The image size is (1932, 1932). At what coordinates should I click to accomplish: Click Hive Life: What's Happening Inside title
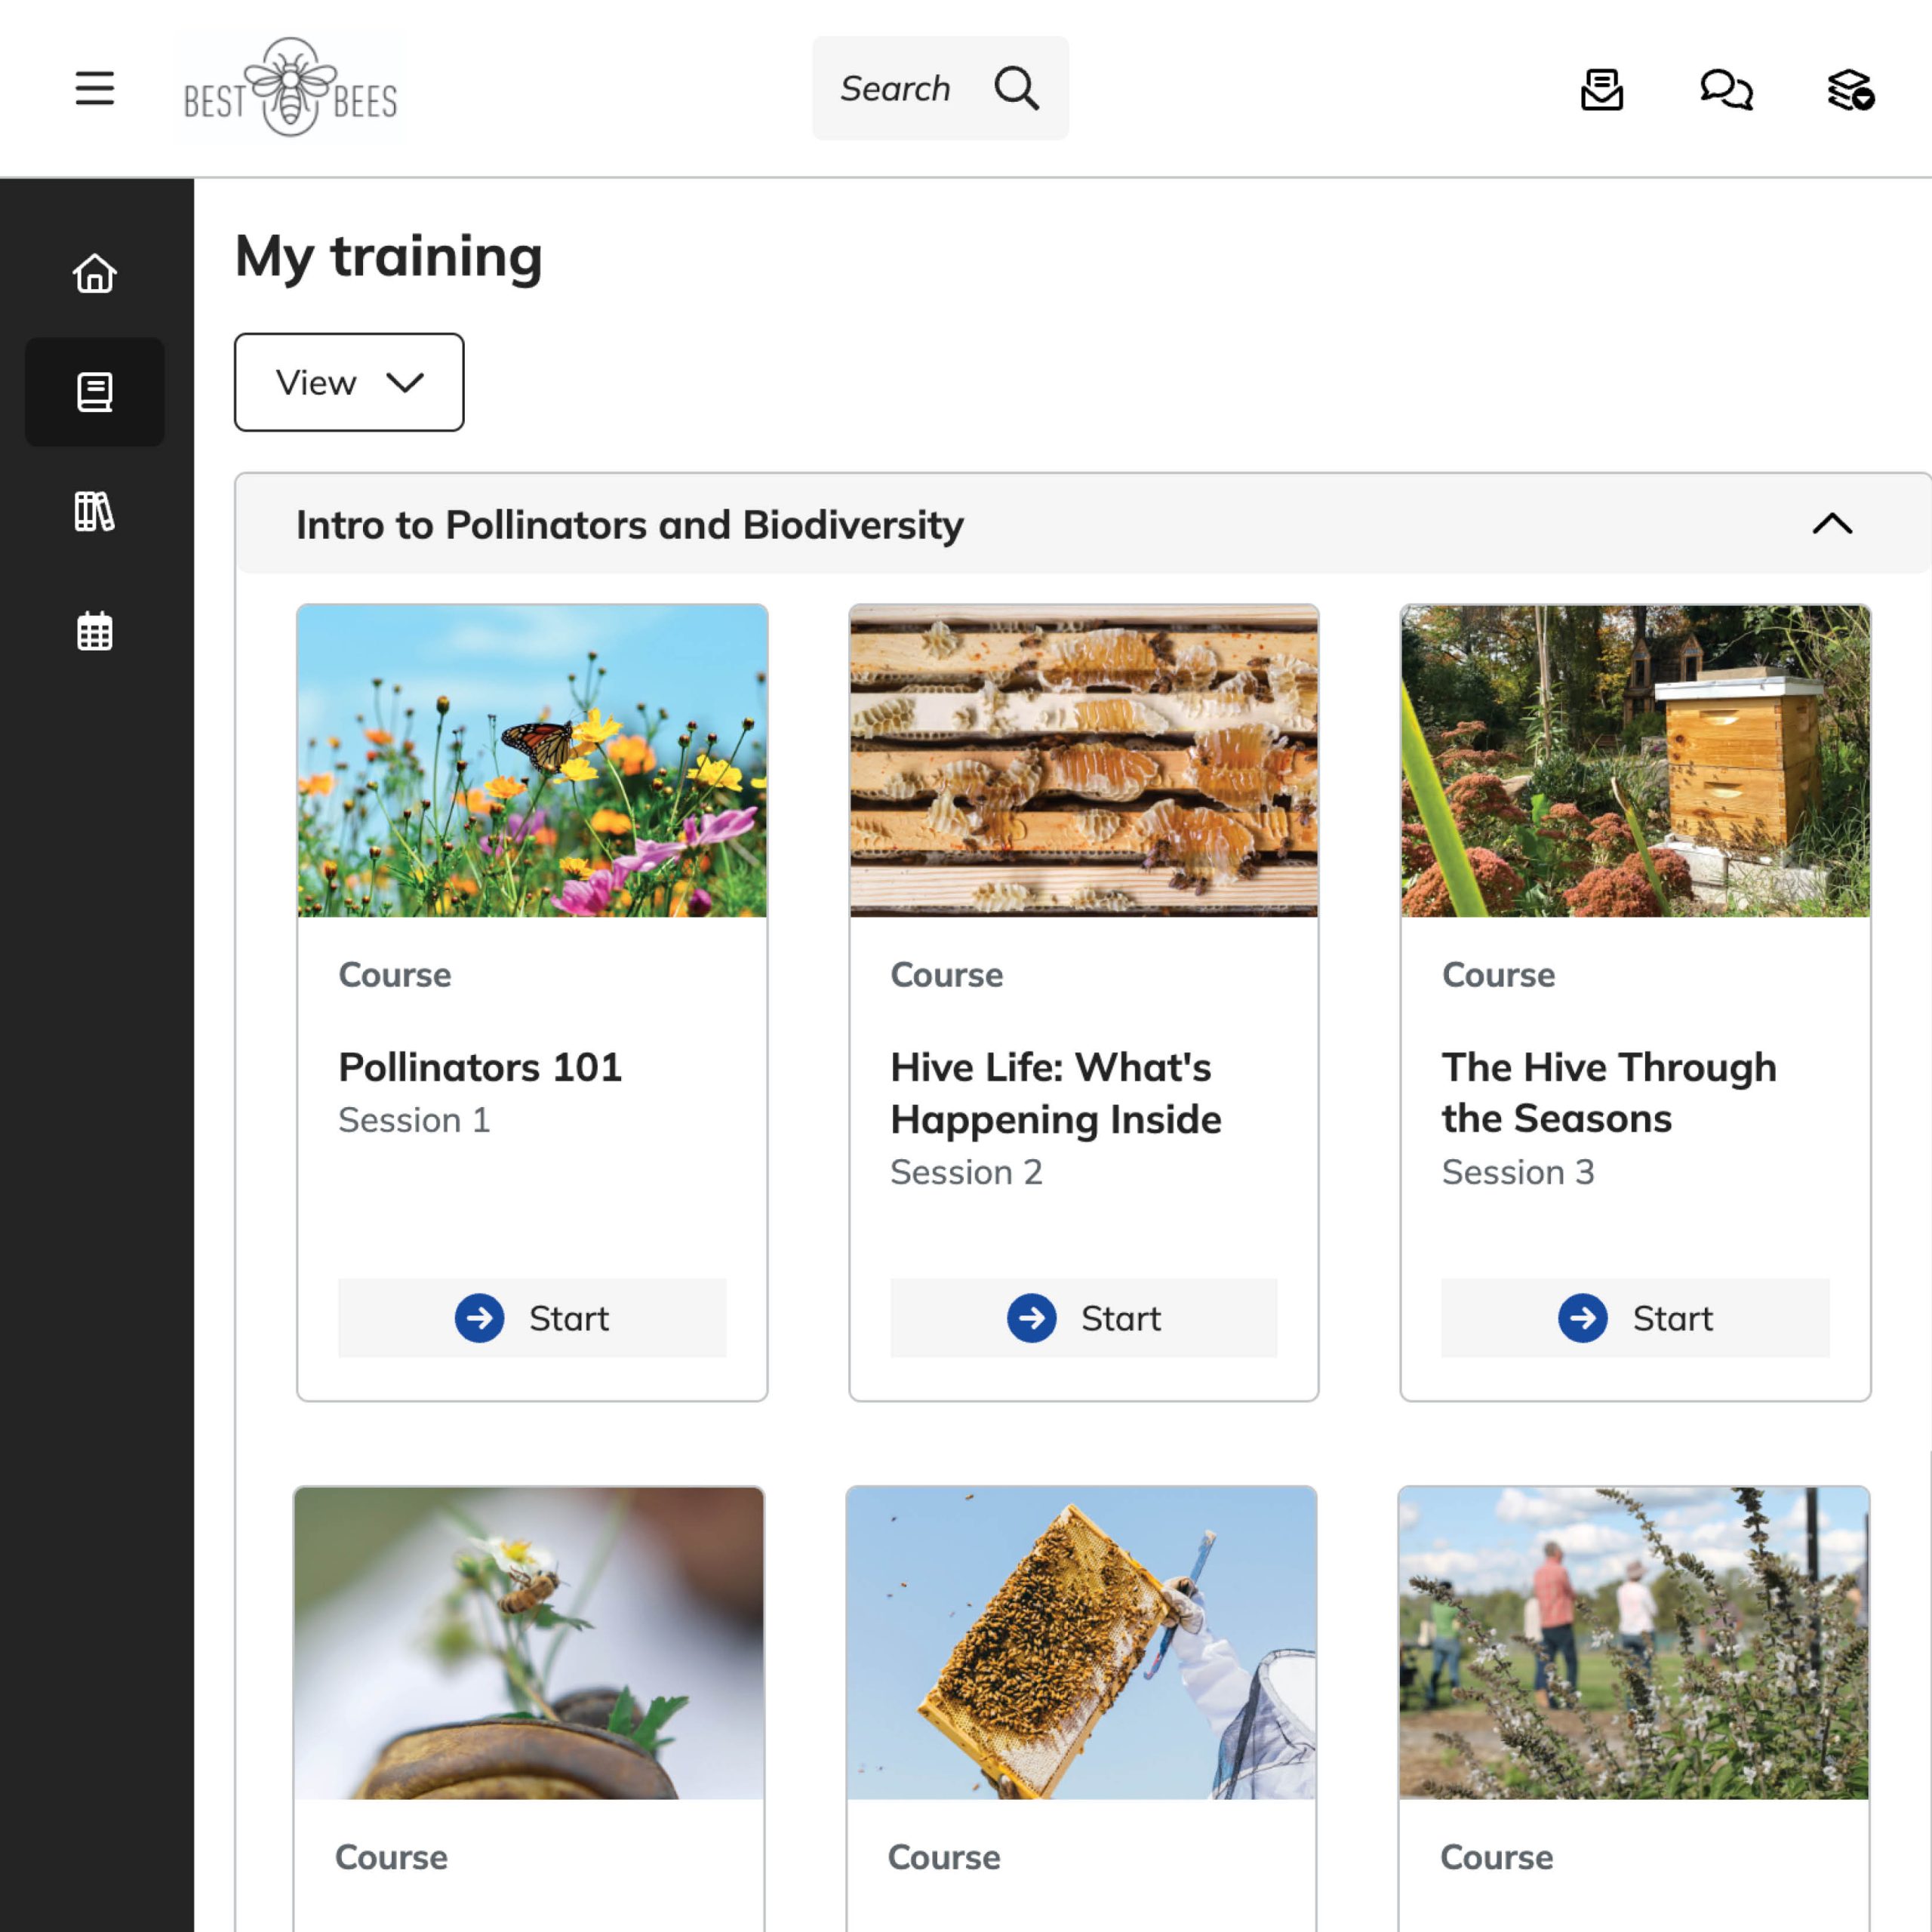click(1056, 1093)
